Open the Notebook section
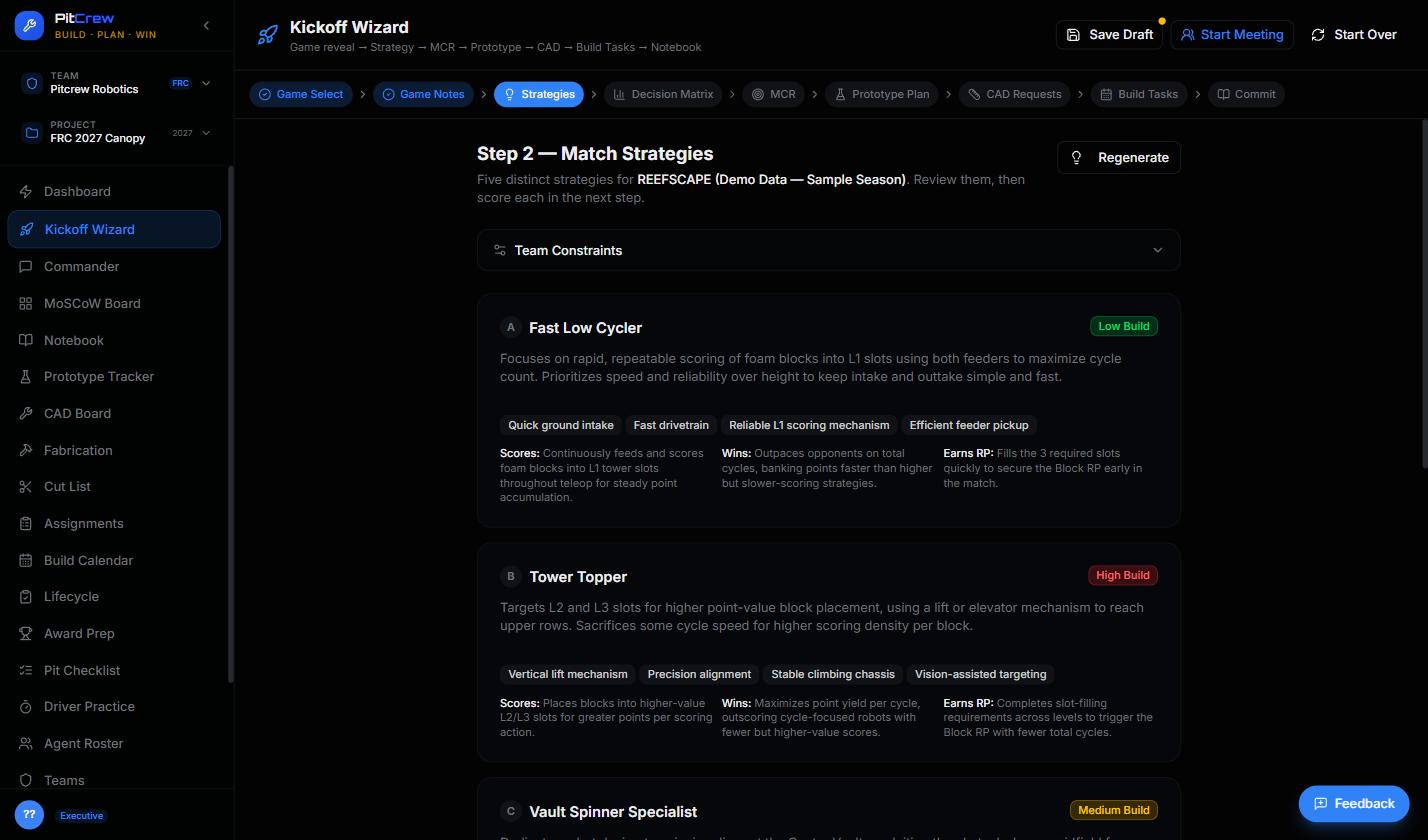This screenshot has height=840, width=1428. tap(114, 341)
